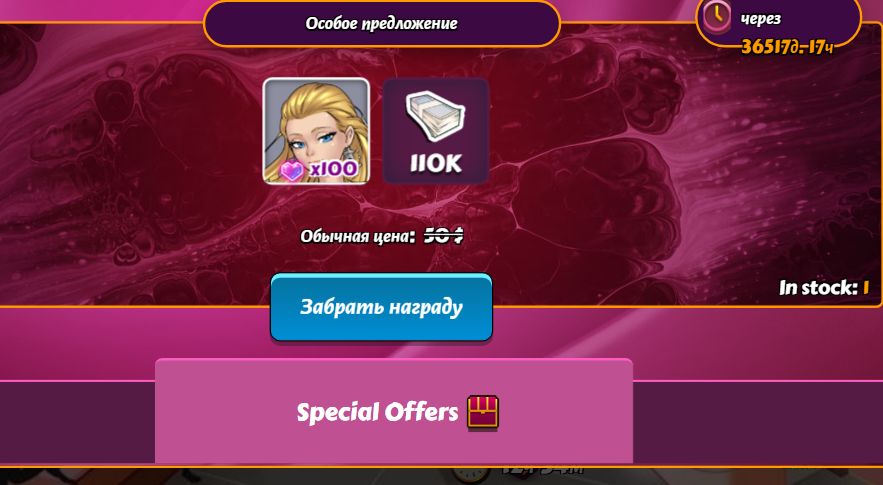Click the Забрать награду button

coord(381,307)
